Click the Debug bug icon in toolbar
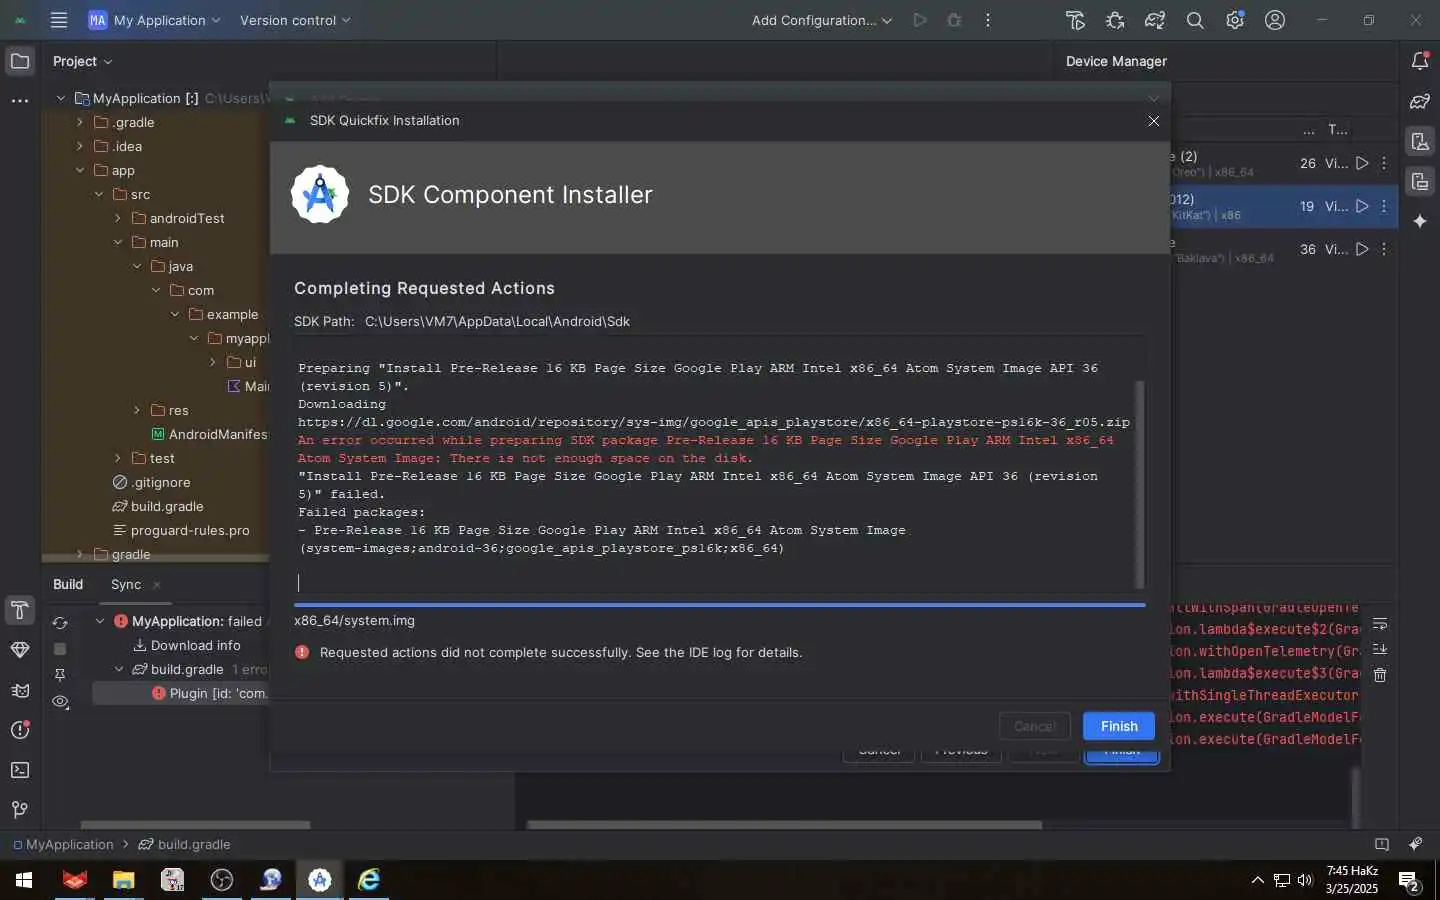Image resolution: width=1440 pixels, height=900 pixels. (954, 20)
